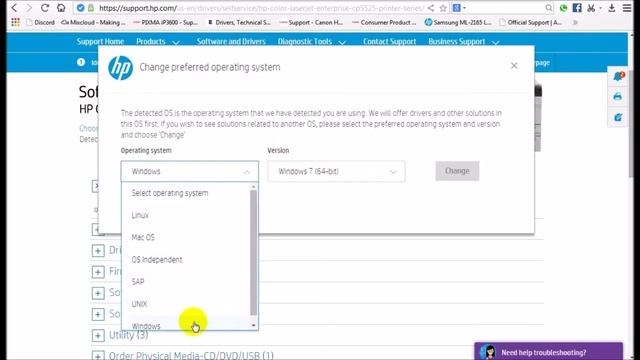This screenshot has height=360, width=640.
Task: Click the scissors extension icon
Action: tap(591, 8)
